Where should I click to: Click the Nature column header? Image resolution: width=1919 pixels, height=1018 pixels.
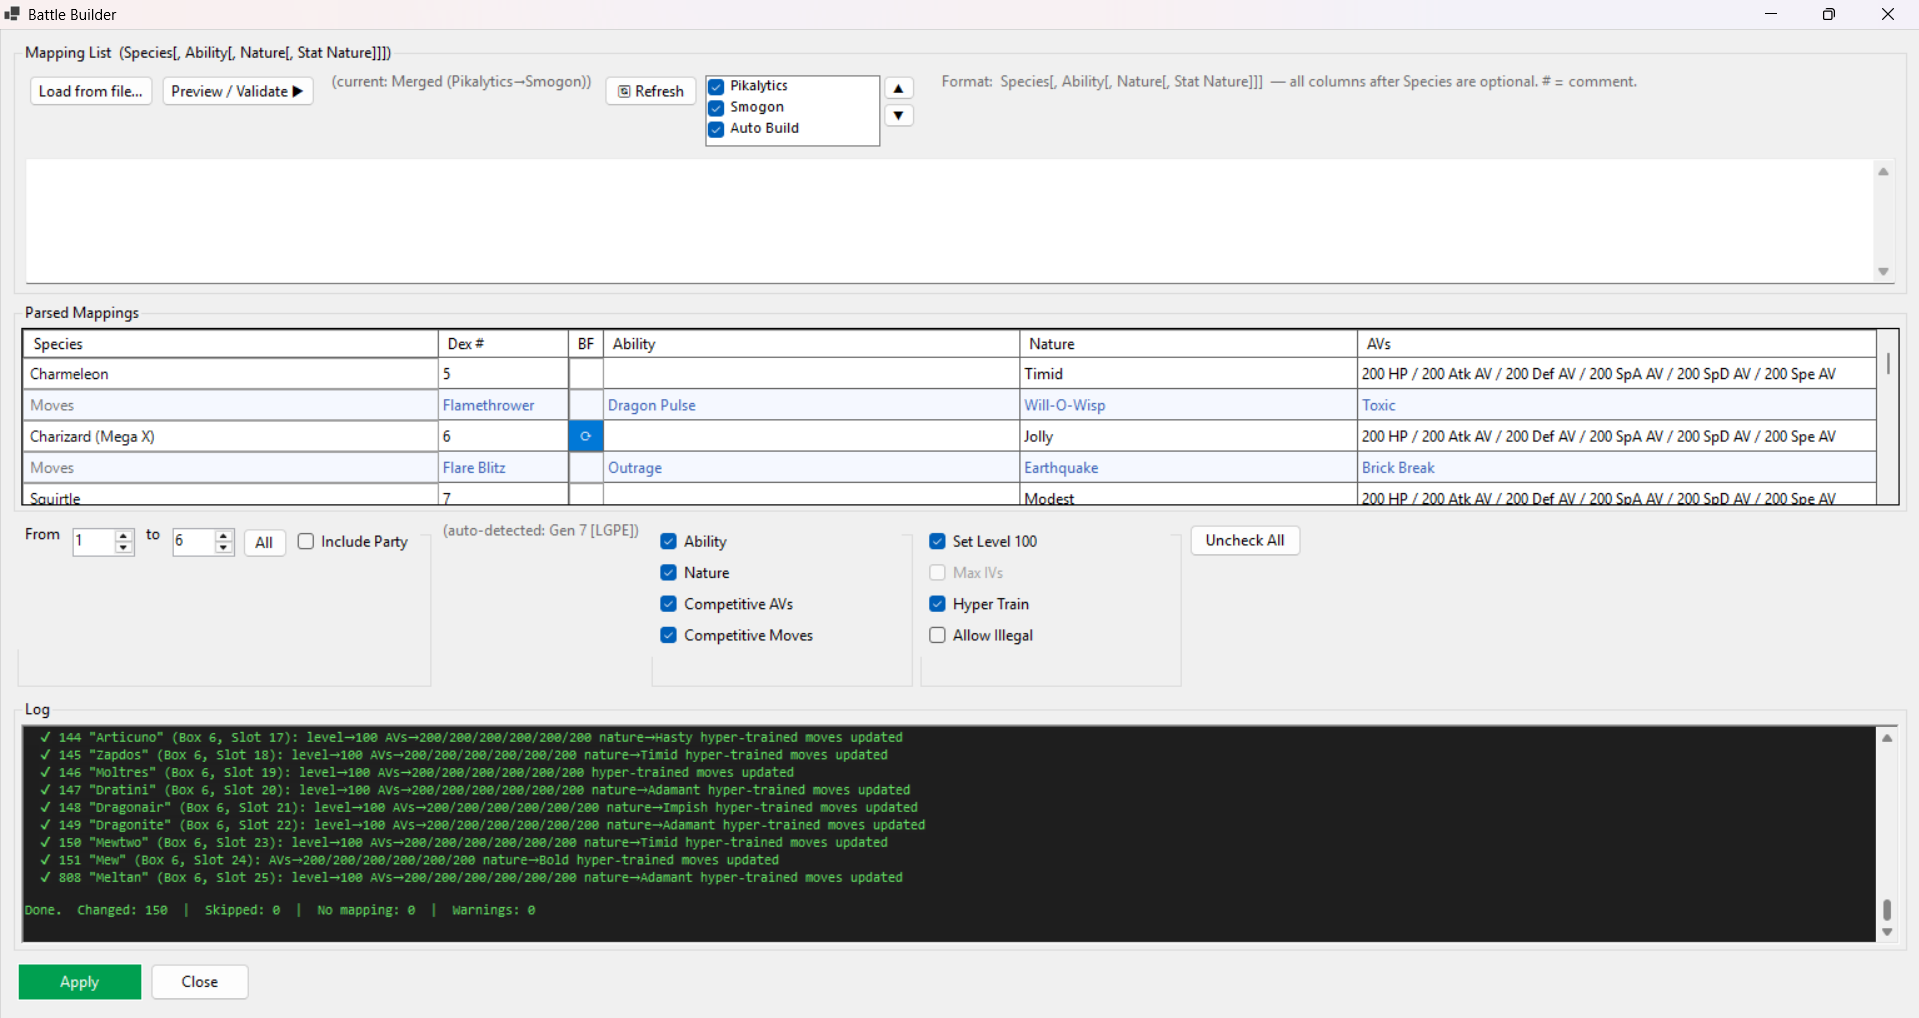coord(1187,344)
